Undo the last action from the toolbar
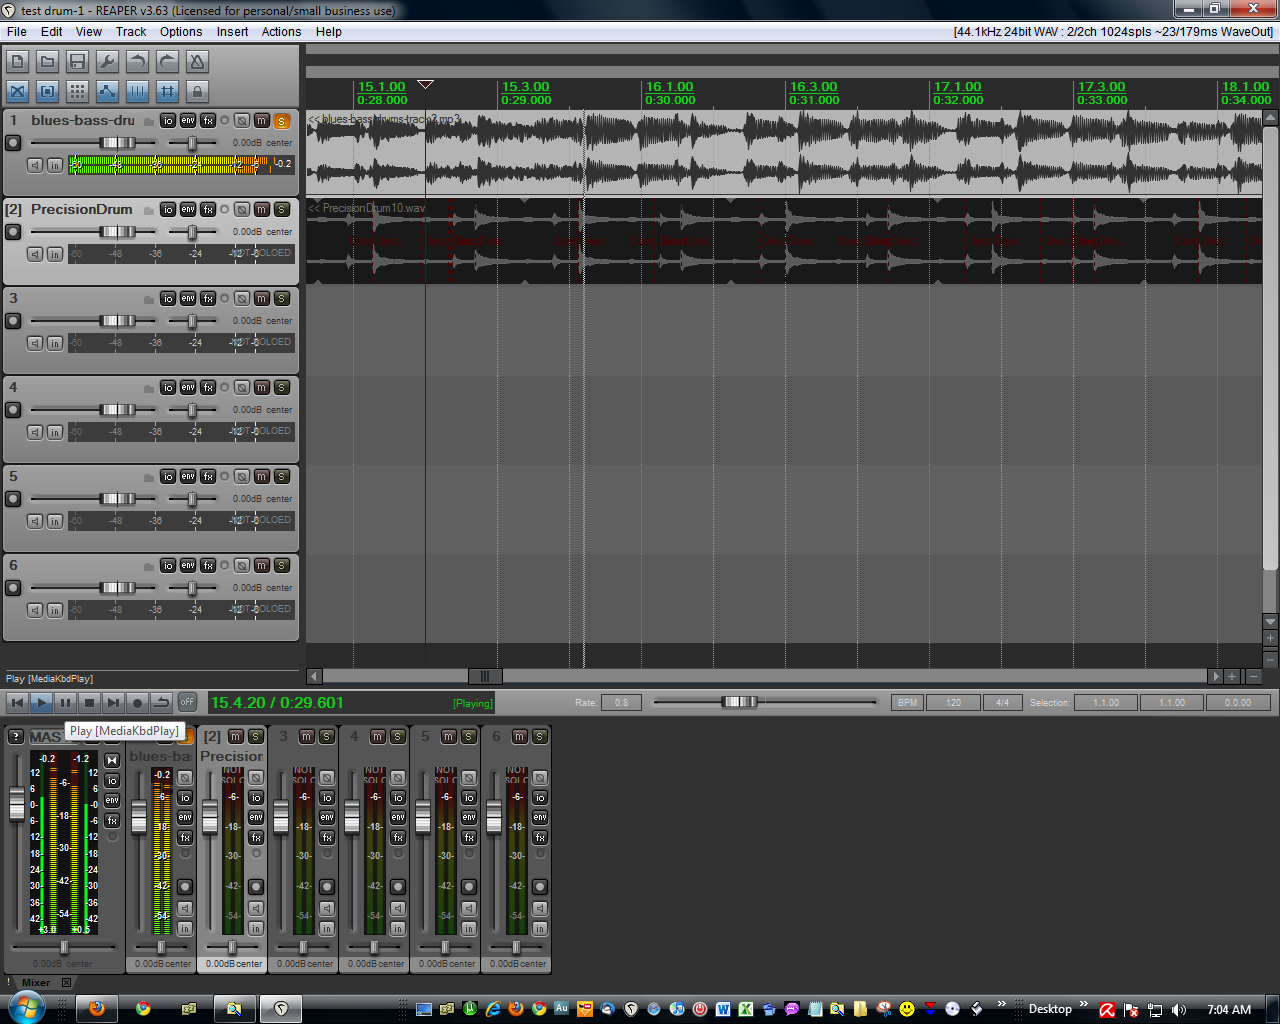 coord(137,62)
